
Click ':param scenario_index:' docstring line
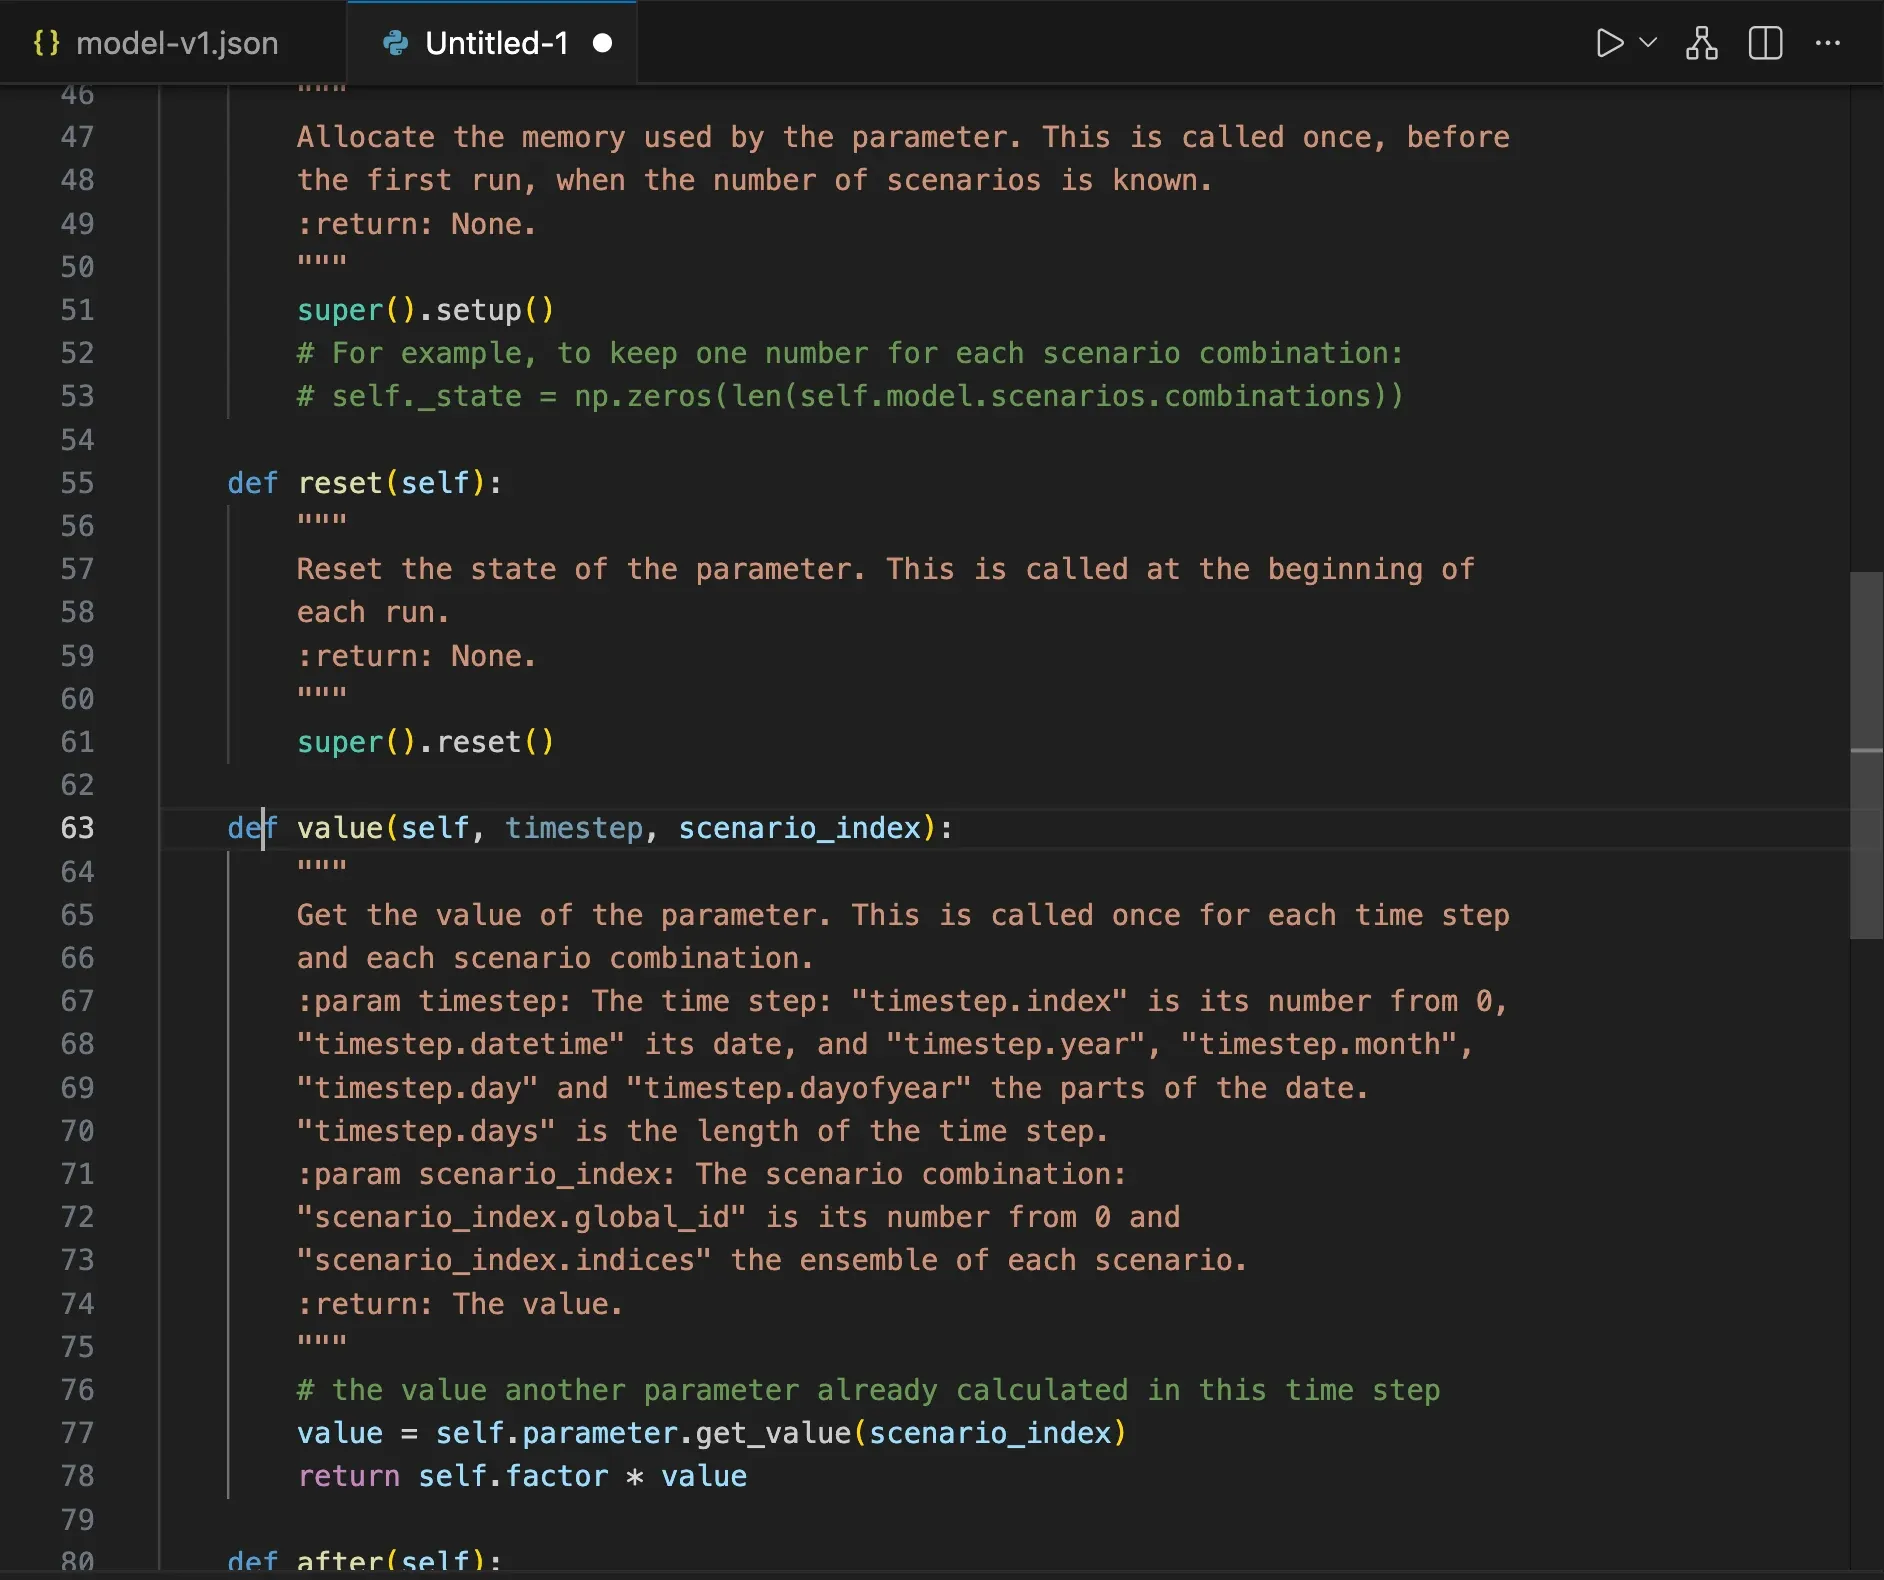711,1174
